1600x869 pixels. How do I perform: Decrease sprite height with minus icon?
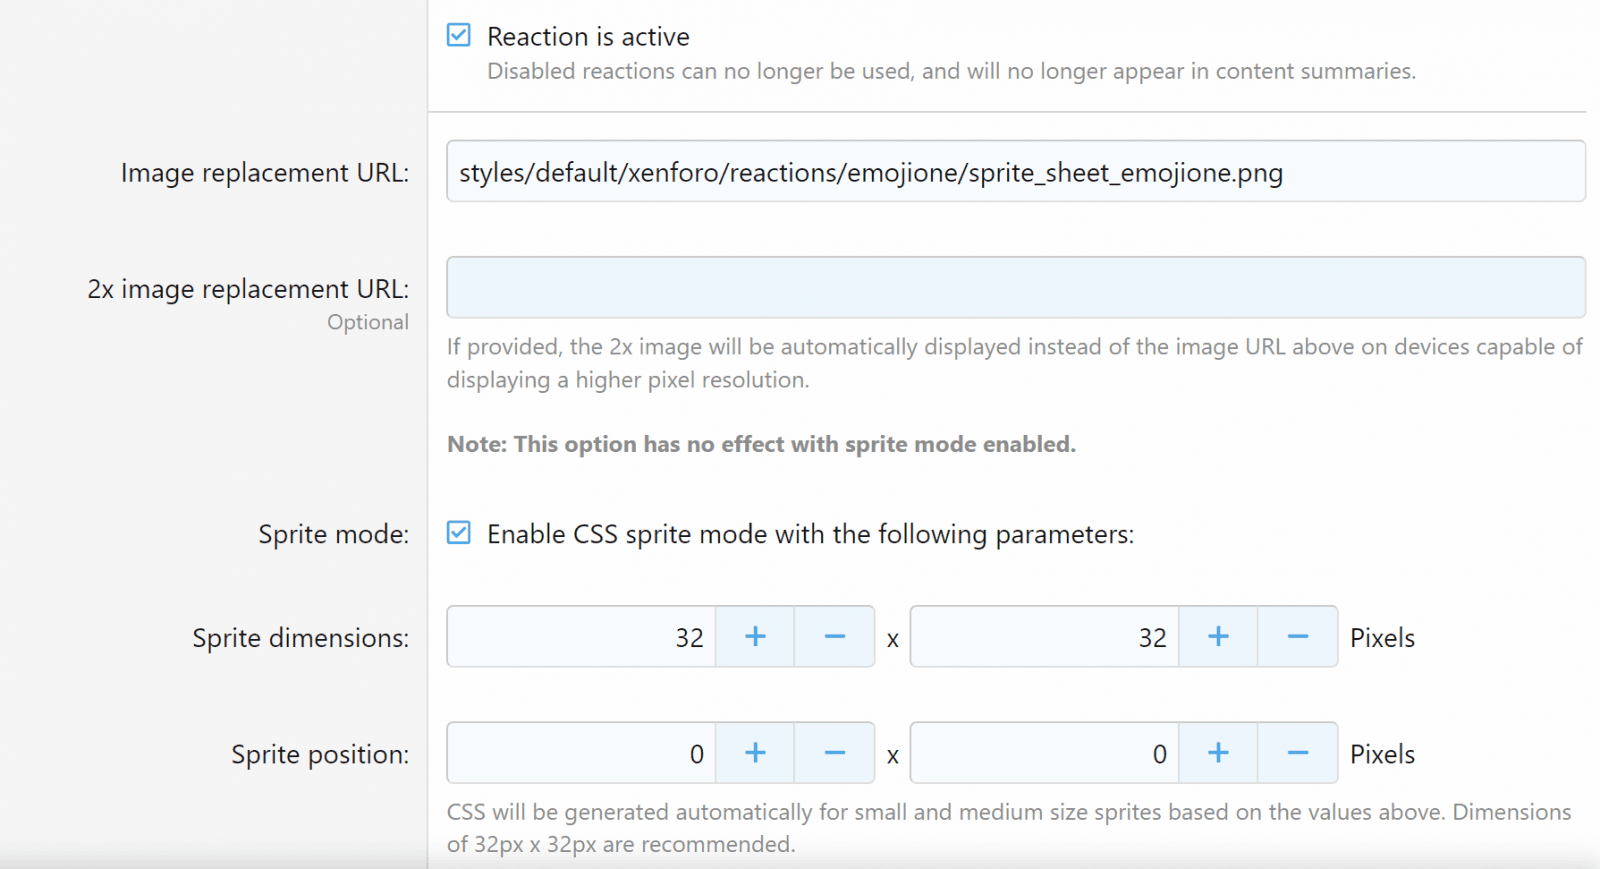coord(1298,637)
